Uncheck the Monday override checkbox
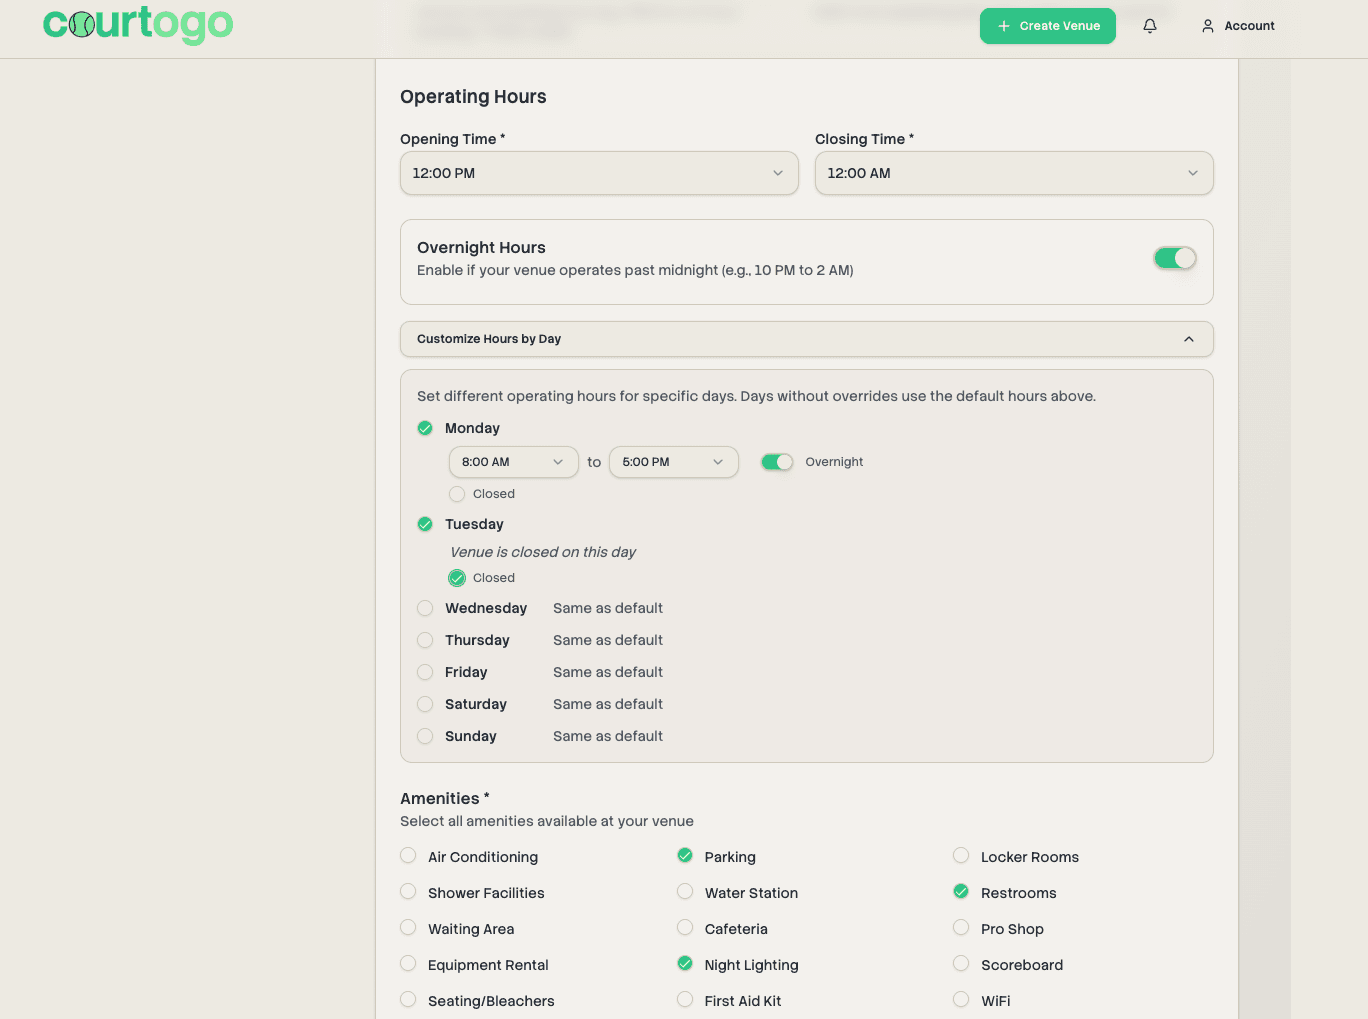Screen dimensions: 1368x1019 425,428
